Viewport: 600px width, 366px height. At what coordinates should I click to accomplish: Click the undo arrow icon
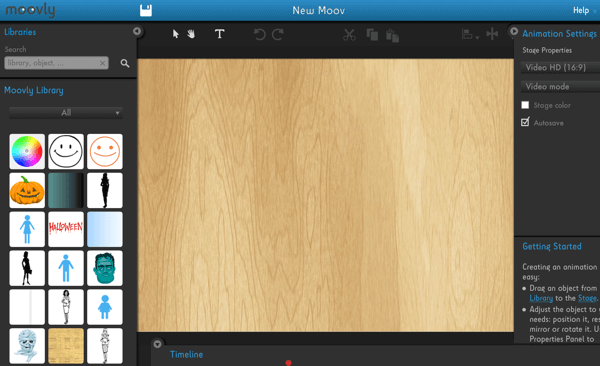pos(259,35)
